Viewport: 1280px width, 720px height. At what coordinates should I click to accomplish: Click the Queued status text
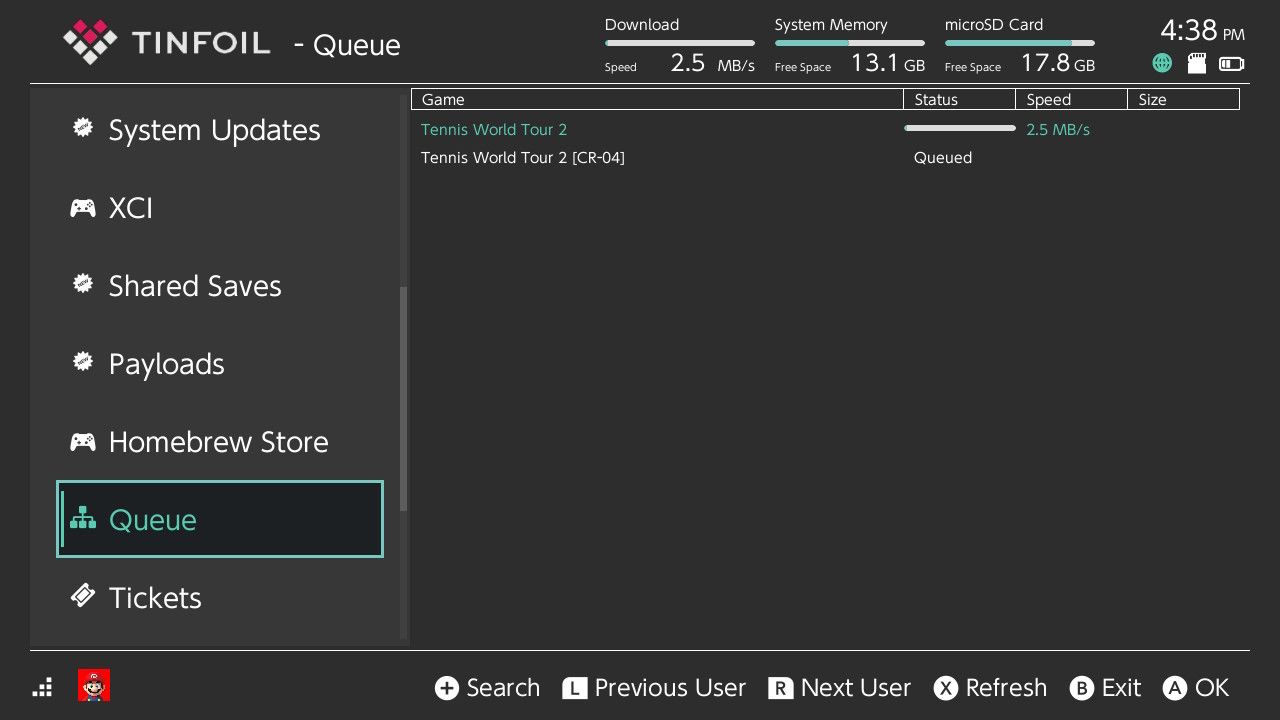943,157
